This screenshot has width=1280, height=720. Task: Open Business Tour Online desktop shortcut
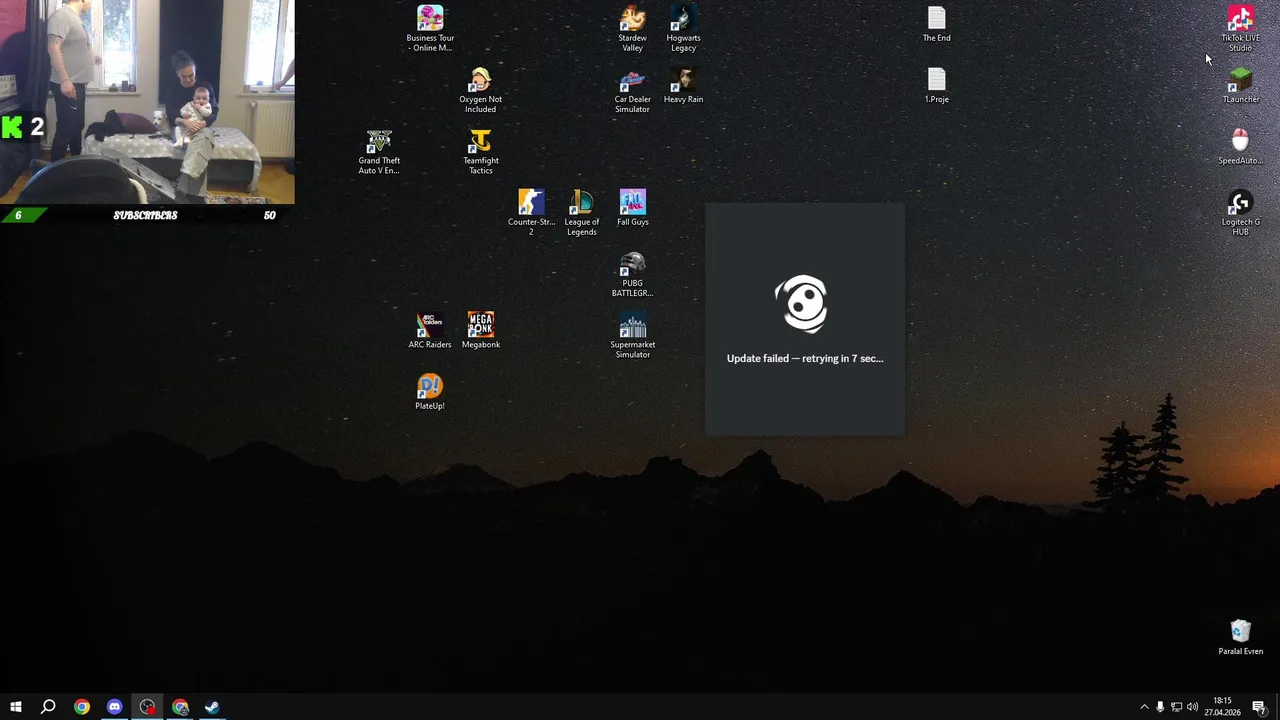click(x=430, y=28)
